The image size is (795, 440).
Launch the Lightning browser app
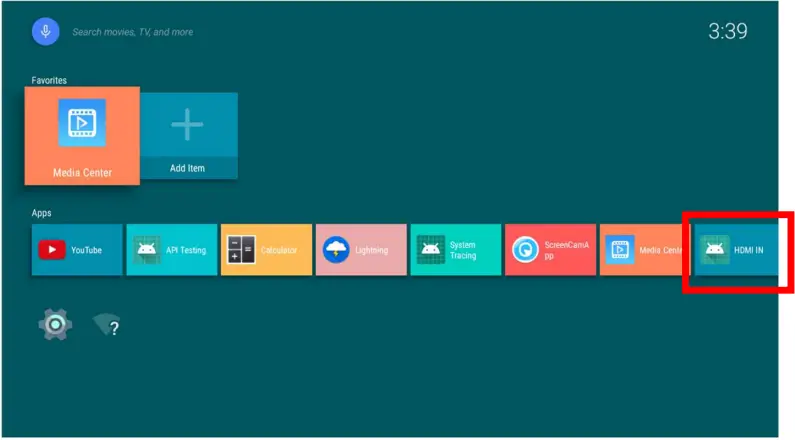coord(362,250)
